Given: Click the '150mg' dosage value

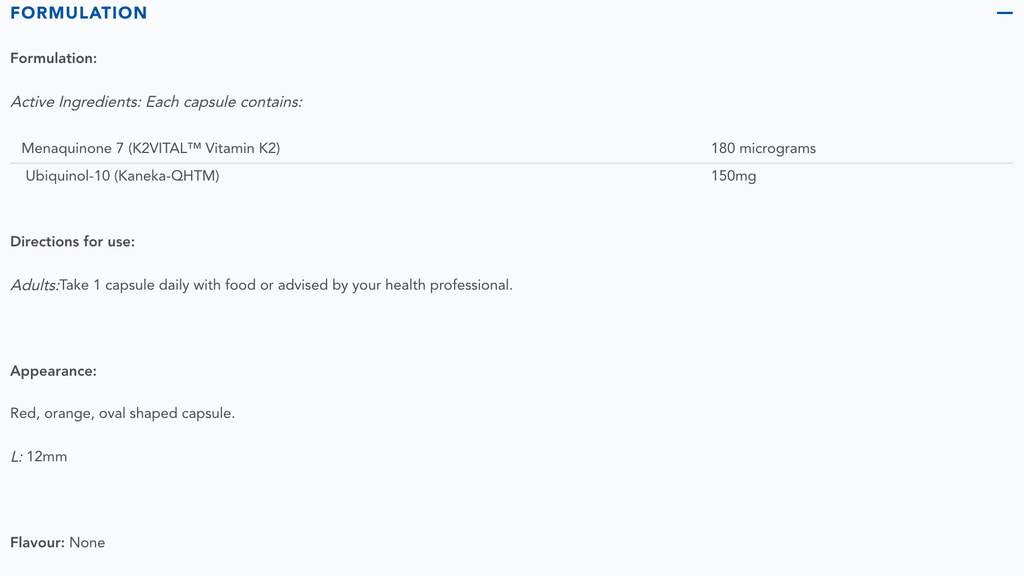Looking at the screenshot, I should [734, 176].
